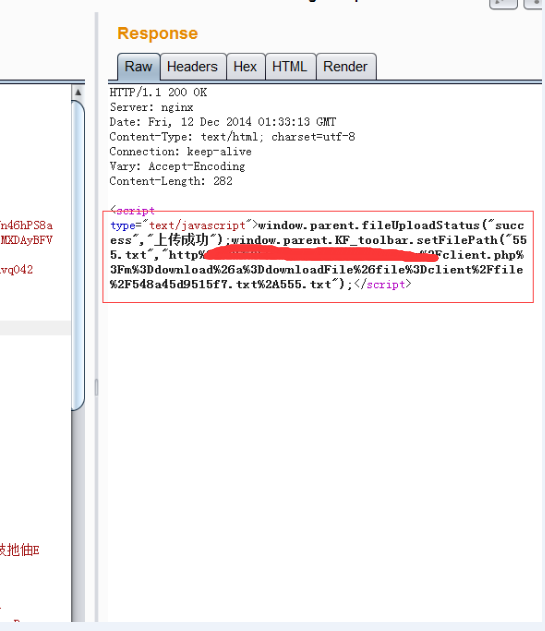Click the 'MXDAyBFV' text in request pane
The image size is (545, 631).
(27, 240)
